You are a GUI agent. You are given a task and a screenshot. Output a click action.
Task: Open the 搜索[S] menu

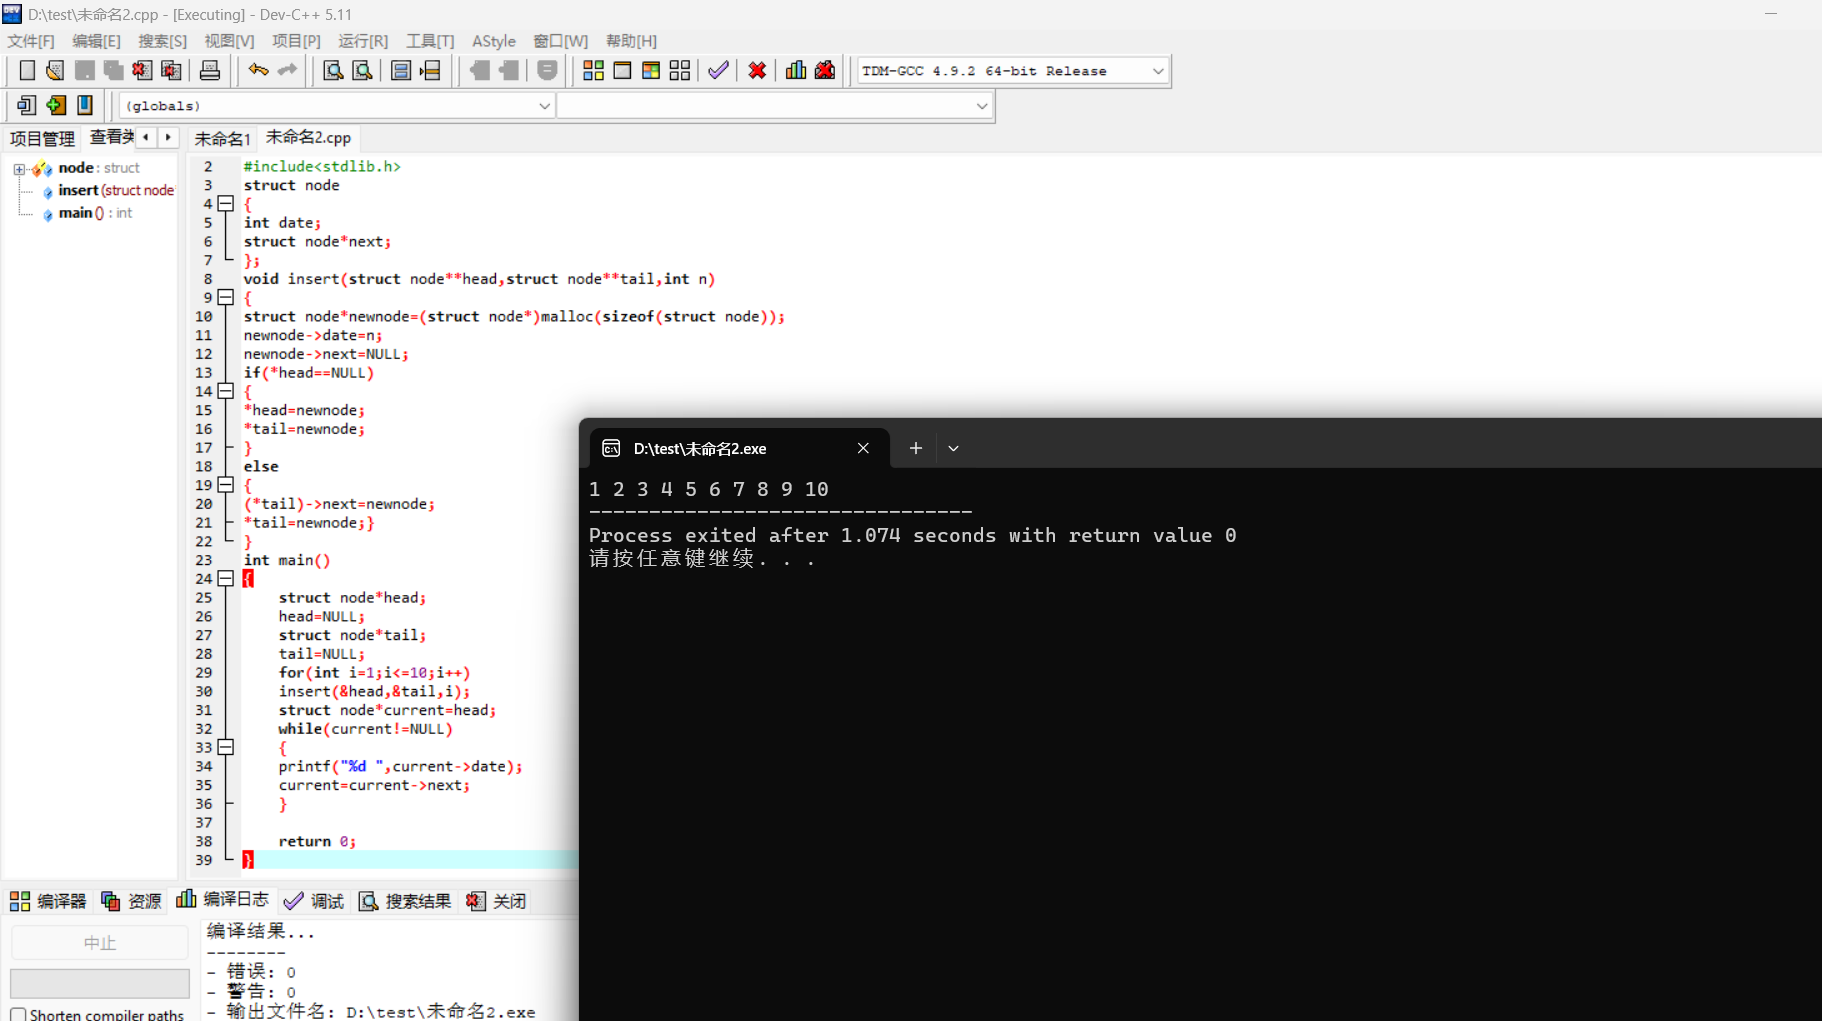pyautogui.click(x=162, y=41)
